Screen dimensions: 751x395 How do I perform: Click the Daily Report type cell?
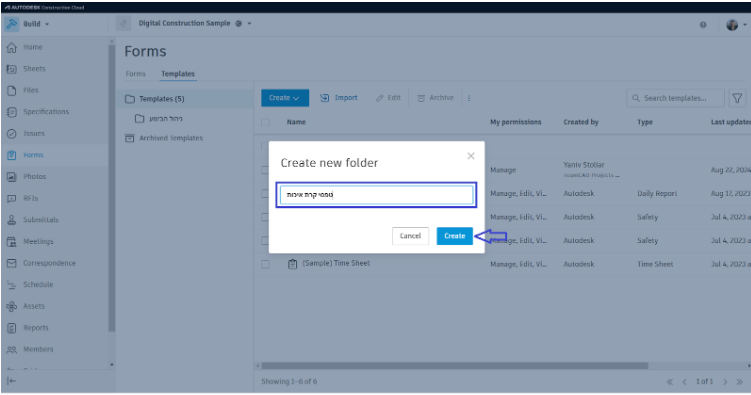point(657,193)
